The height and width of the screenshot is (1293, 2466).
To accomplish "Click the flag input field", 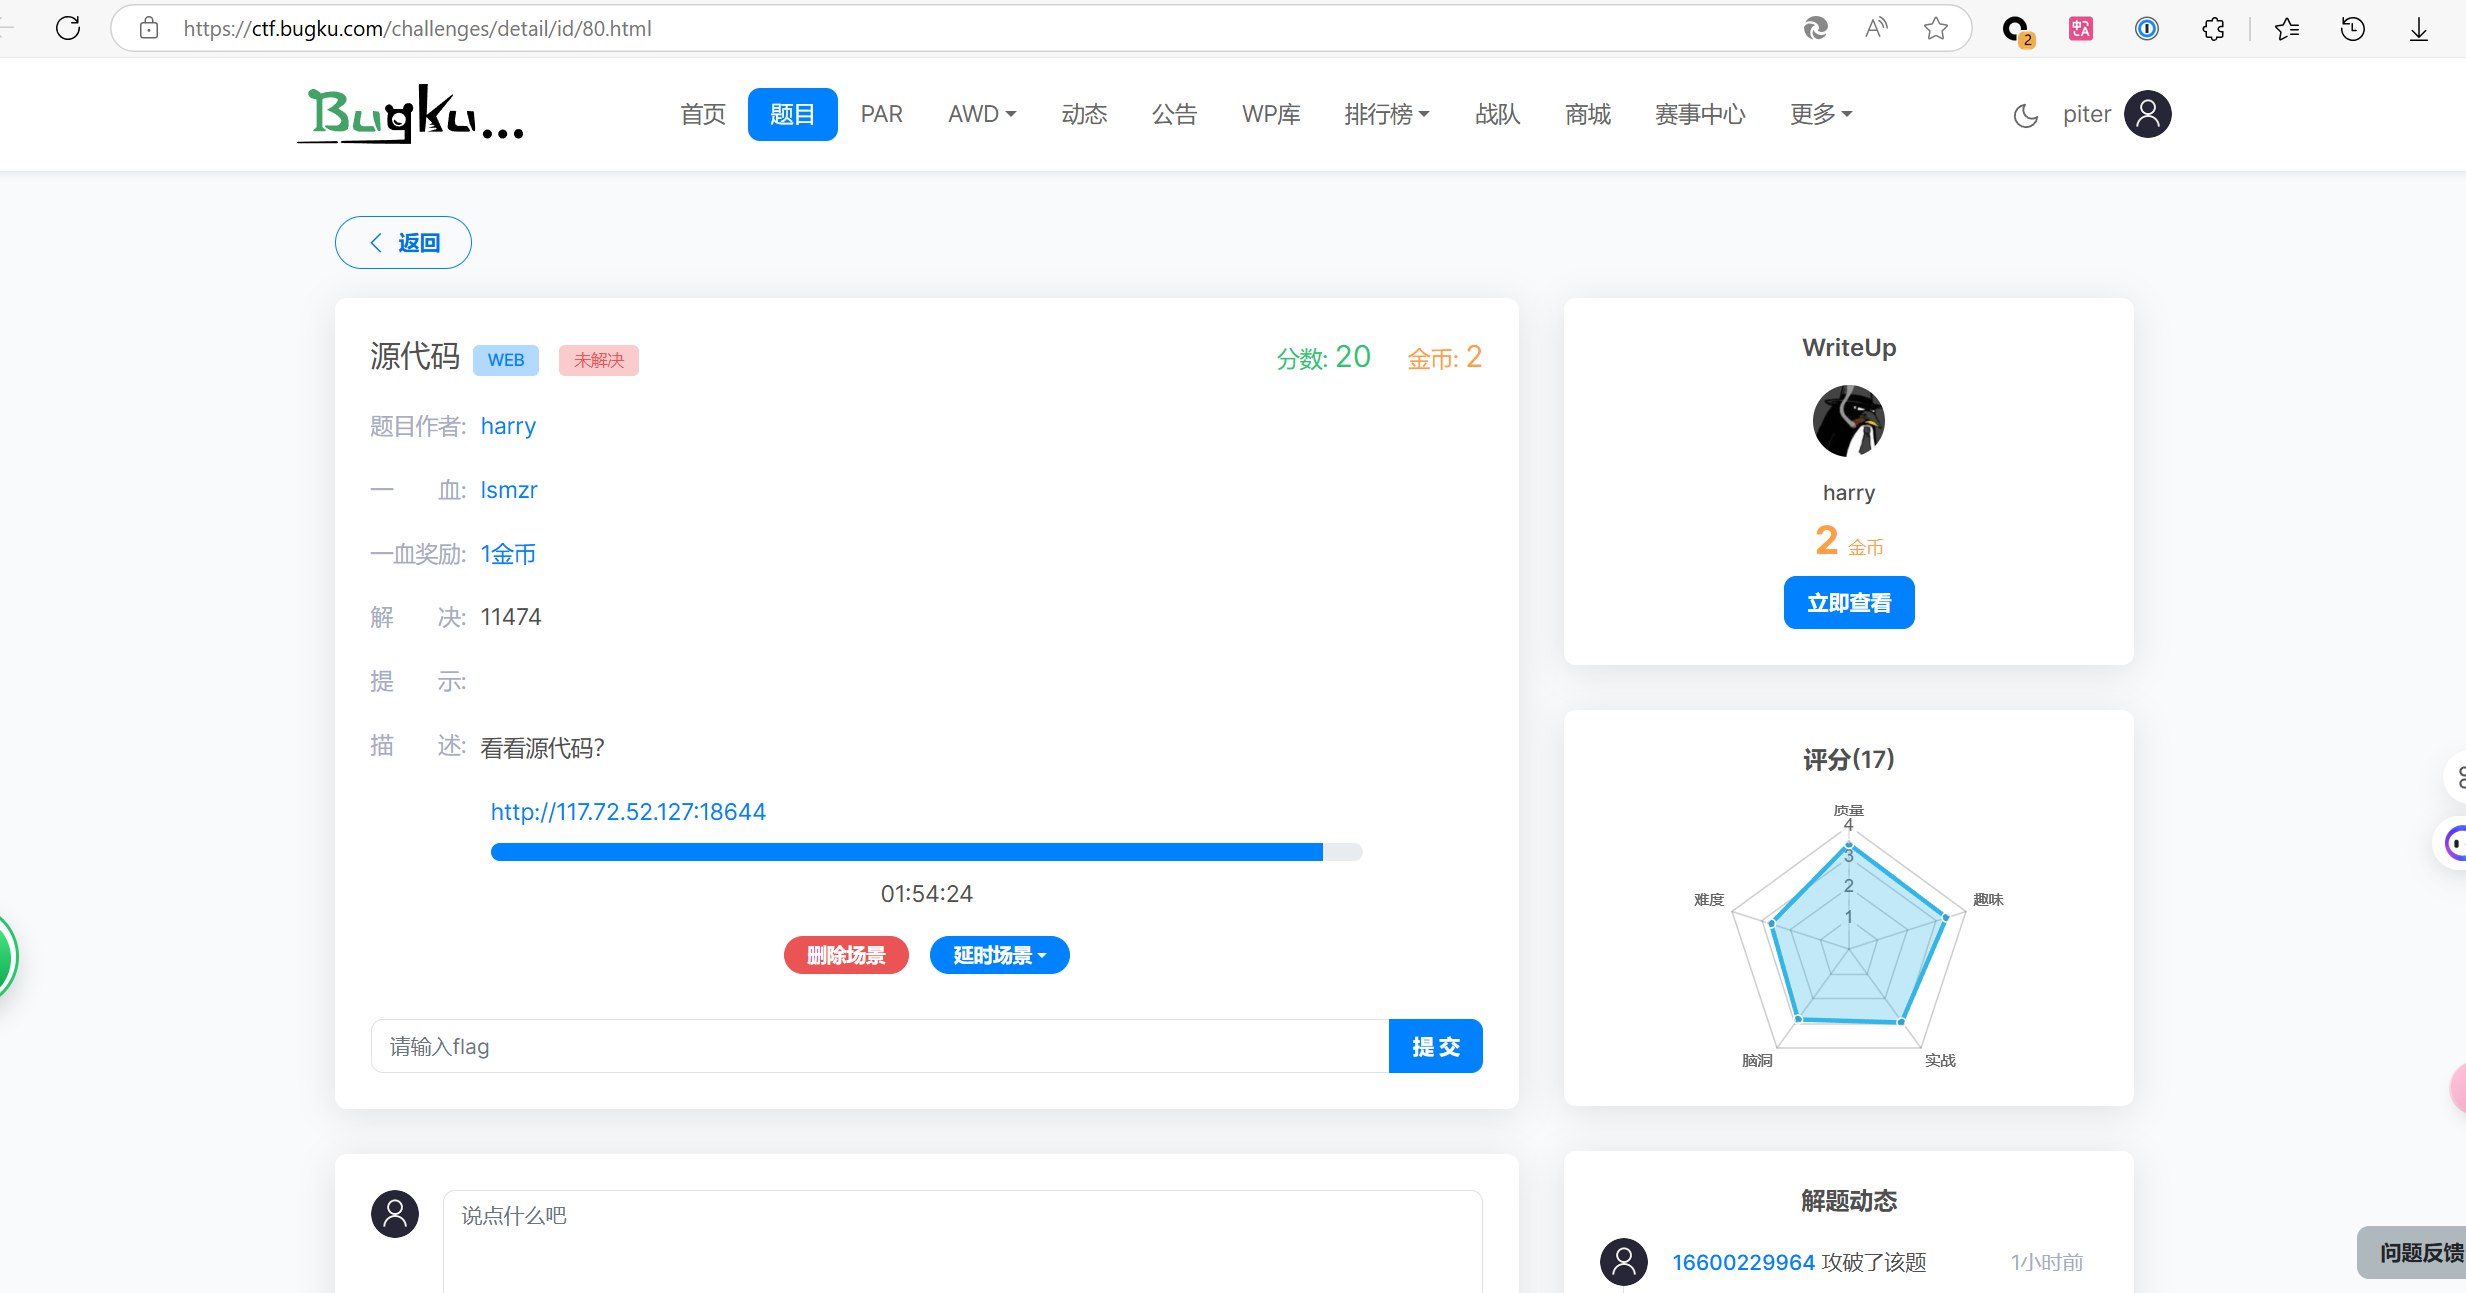I will (879, 1046).
